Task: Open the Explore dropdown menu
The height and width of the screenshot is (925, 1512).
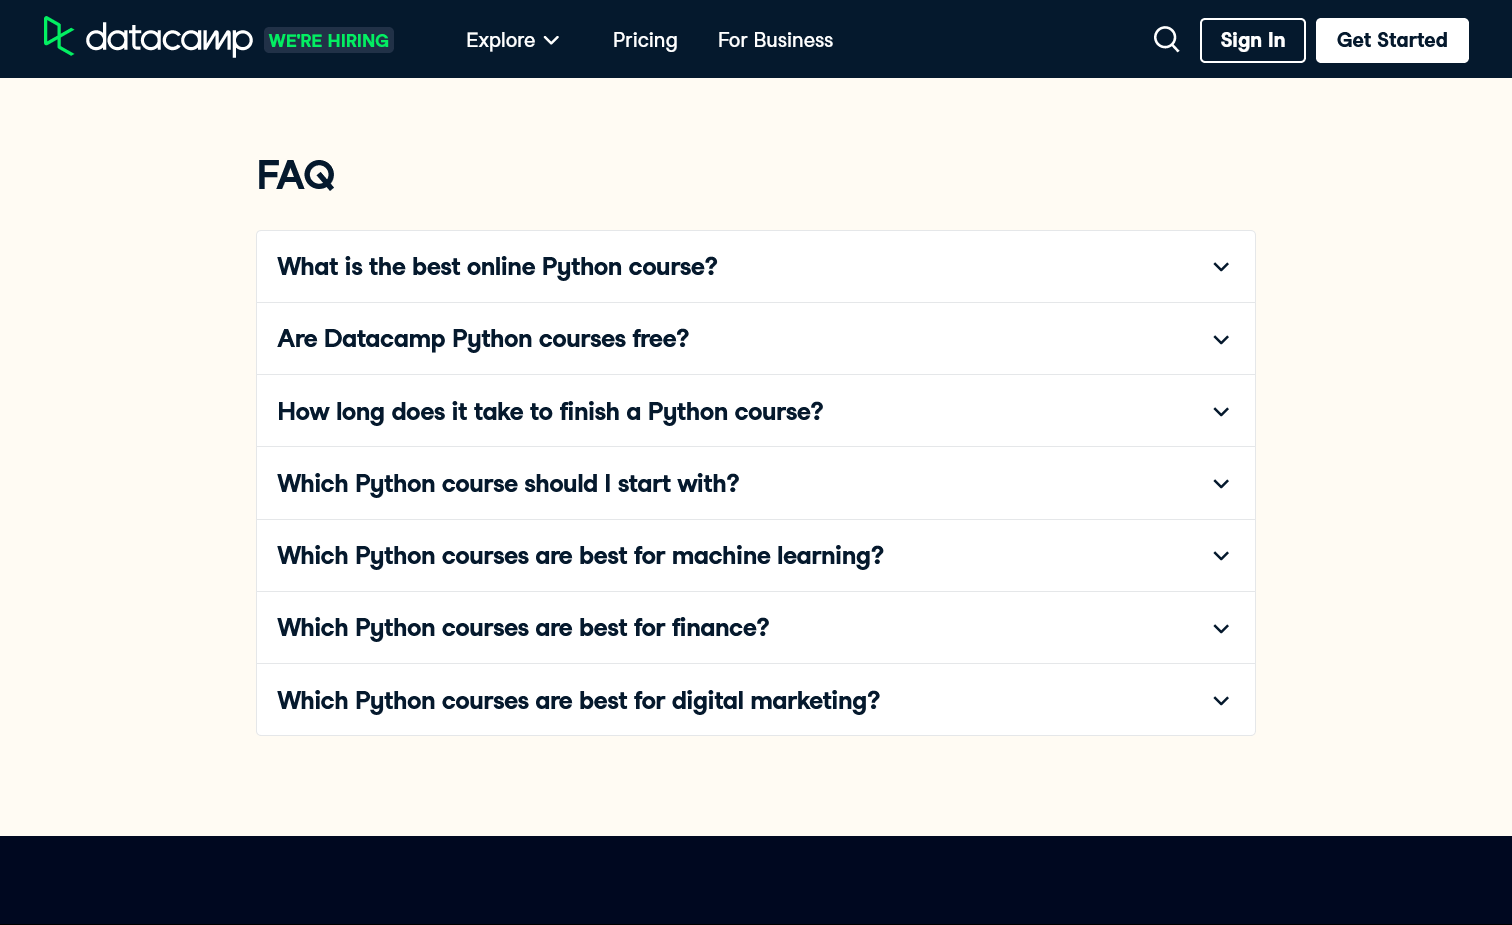Action: 513,40
